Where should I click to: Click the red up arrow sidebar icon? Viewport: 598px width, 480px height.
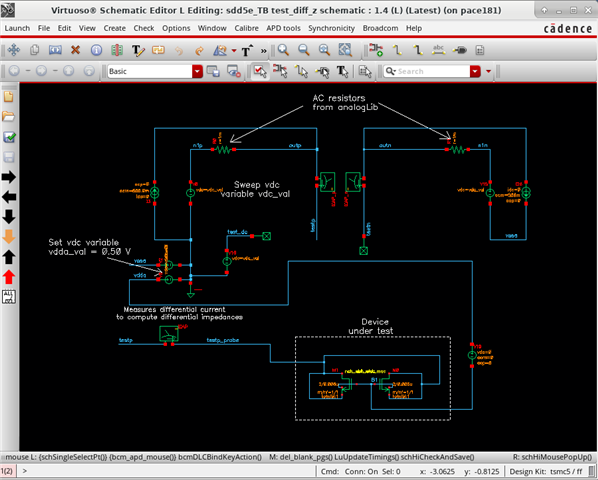point(9,277)
